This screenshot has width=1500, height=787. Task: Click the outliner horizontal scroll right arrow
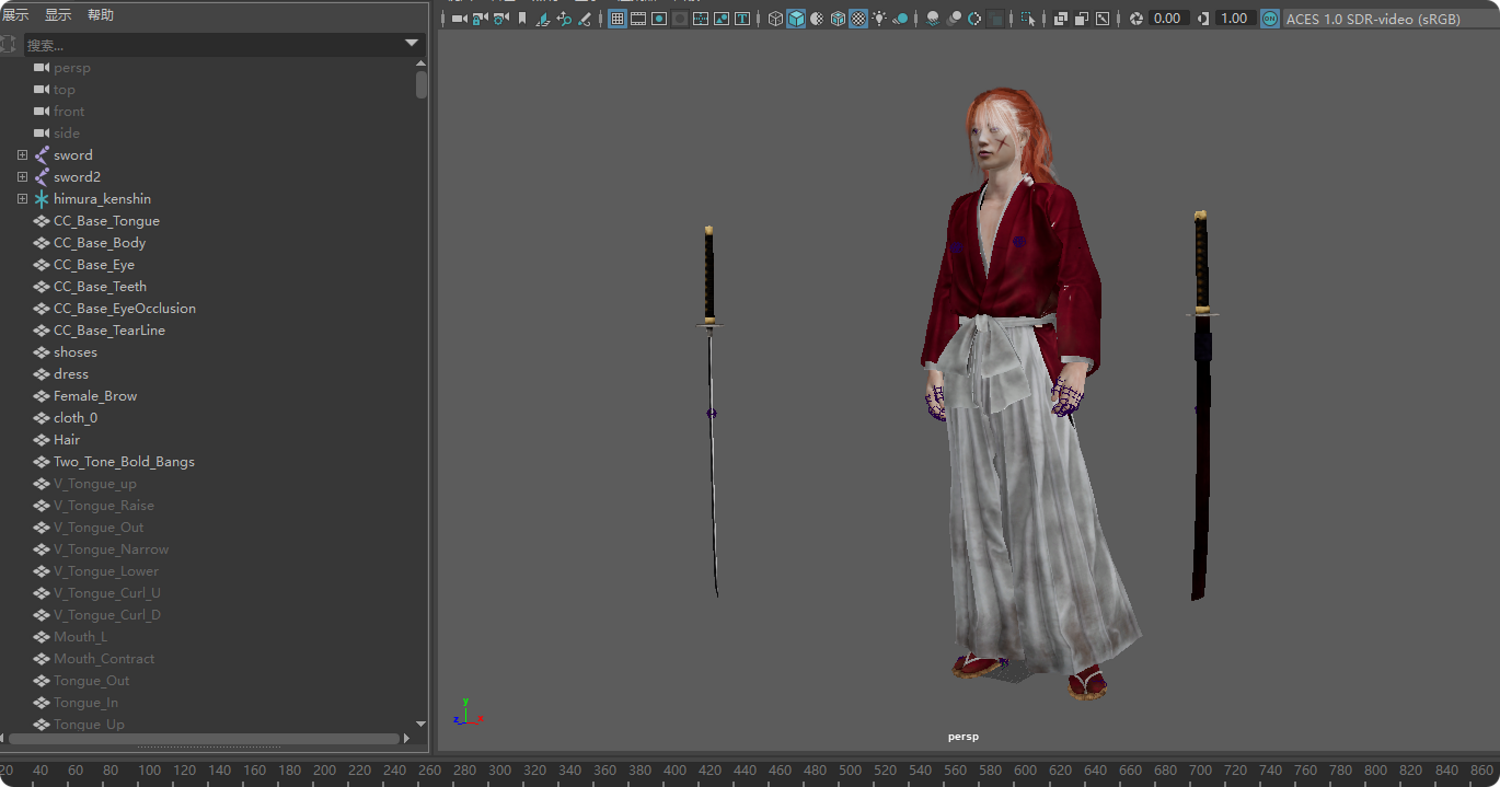pos(406,739)
